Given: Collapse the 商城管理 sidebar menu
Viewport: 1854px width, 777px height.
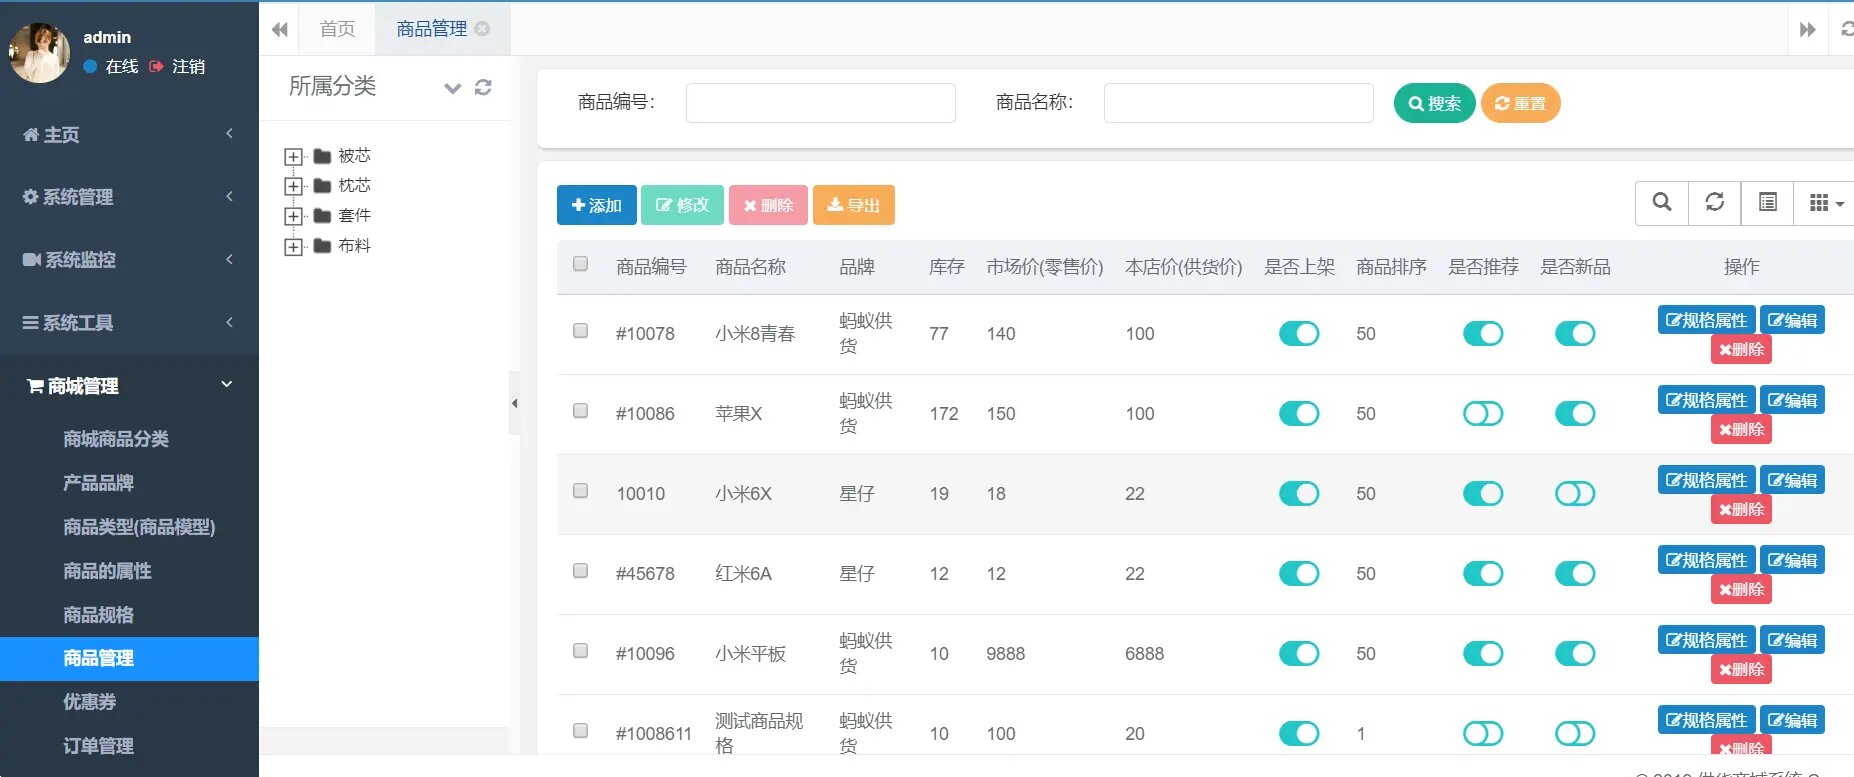Looking at the screenshot, I should click(129, 386).
